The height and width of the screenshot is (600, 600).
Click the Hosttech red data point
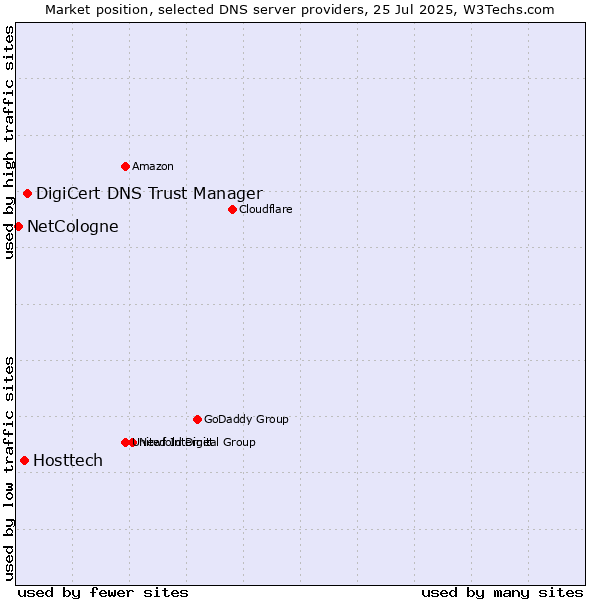point(24,460)
